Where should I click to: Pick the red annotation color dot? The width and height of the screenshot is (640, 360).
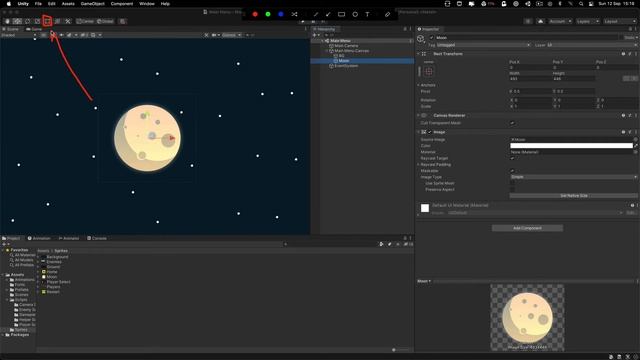coord(255,14)
